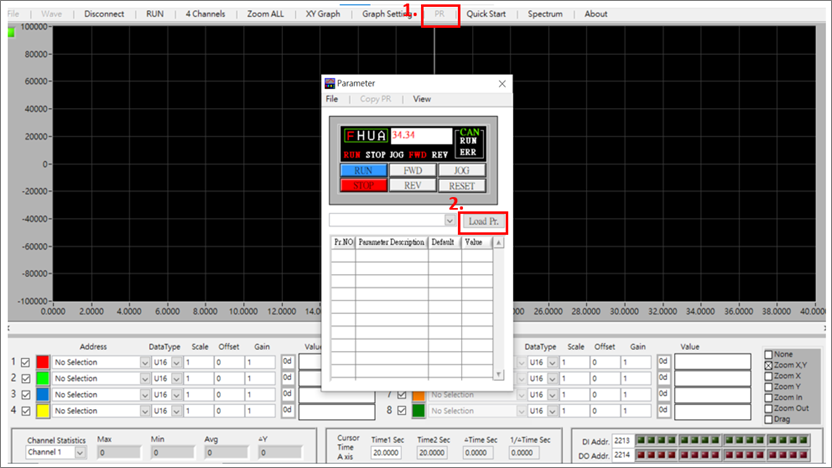Click the DI Addr. input field
This screenshot has width=832, height=468.
coord(622,440)
